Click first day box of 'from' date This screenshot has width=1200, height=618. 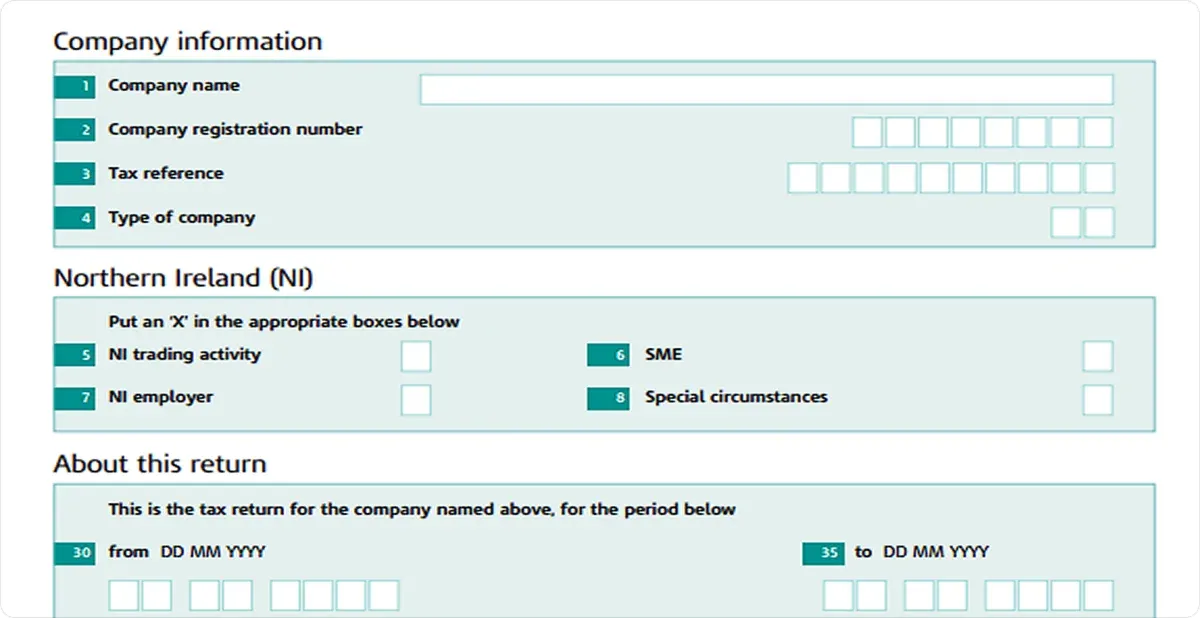click(123, 595)
